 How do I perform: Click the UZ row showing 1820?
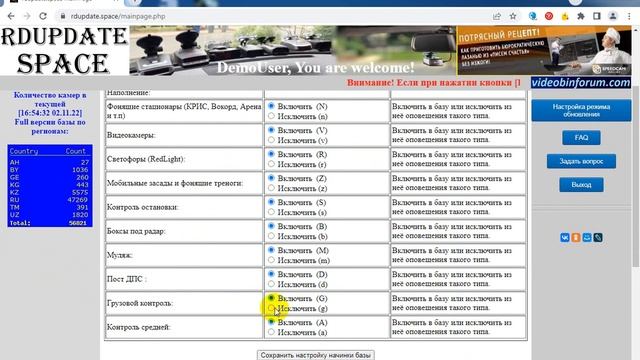(49, 215)
